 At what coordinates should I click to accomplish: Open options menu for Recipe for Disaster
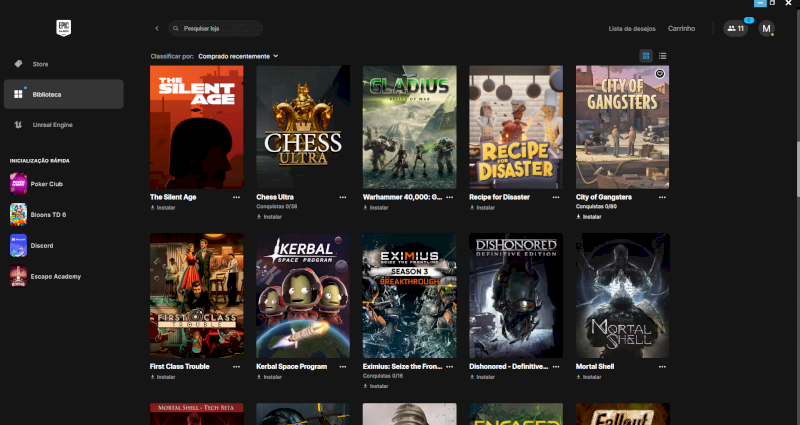(556, 197)
